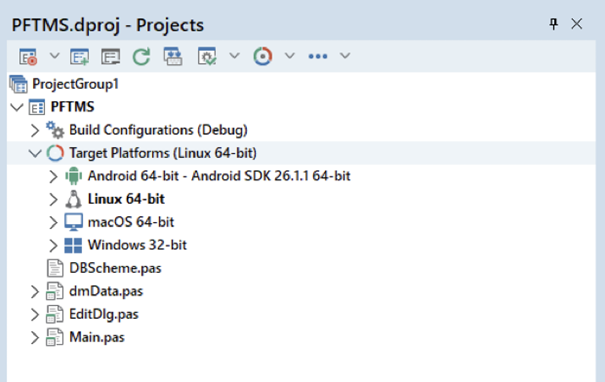The image size is (605, 382).
Task: Click the Activate/Debug project toolbar icon
Action: click(28, 56)
